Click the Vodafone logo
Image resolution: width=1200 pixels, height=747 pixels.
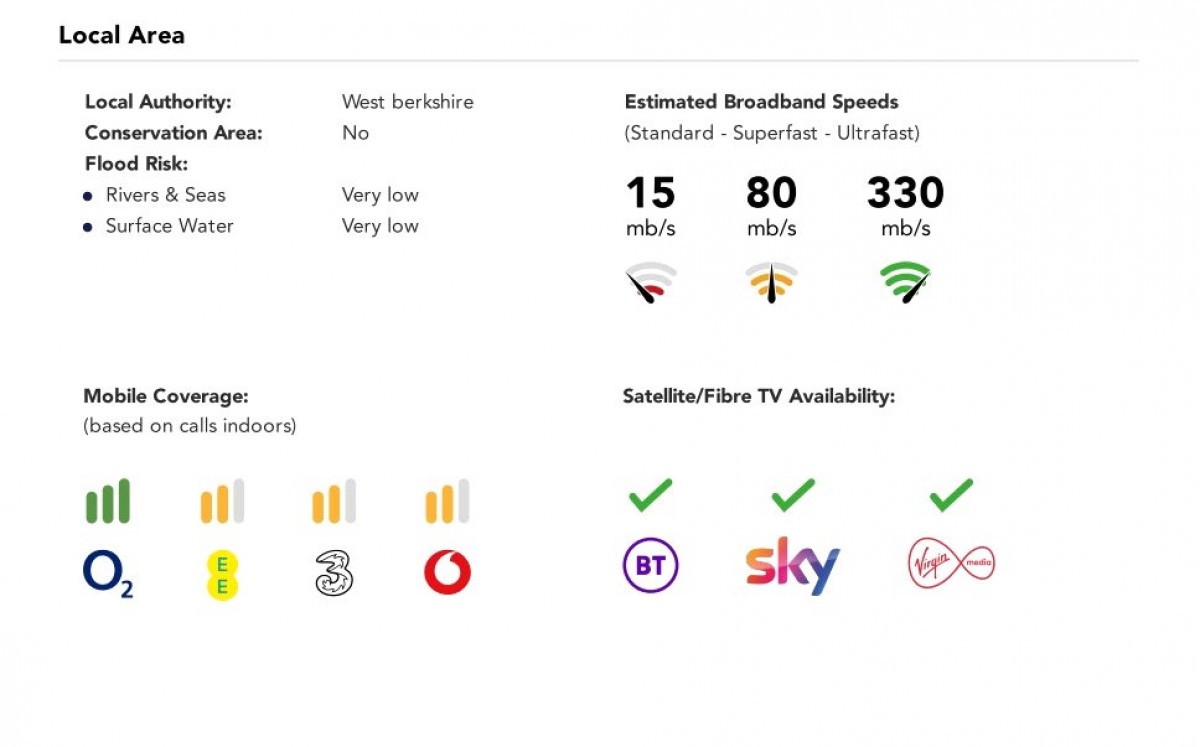pos(447,574)
